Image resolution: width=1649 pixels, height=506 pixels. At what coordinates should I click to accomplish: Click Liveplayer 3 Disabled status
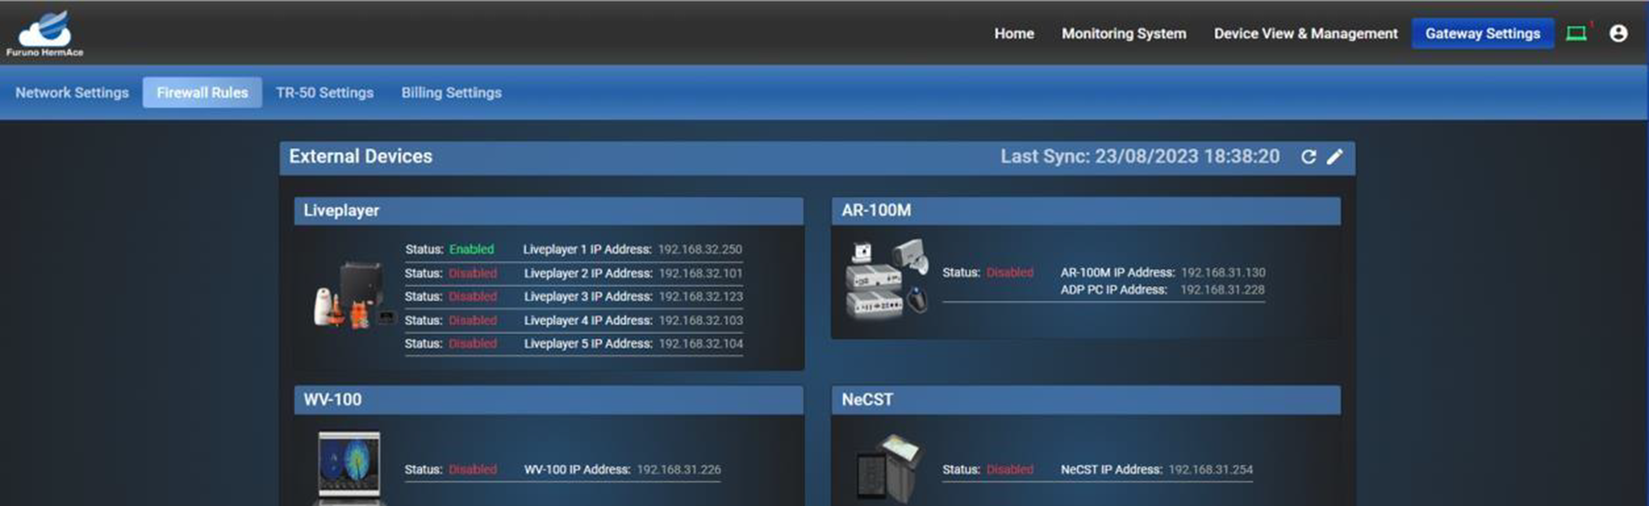click(x=472, y=296)
